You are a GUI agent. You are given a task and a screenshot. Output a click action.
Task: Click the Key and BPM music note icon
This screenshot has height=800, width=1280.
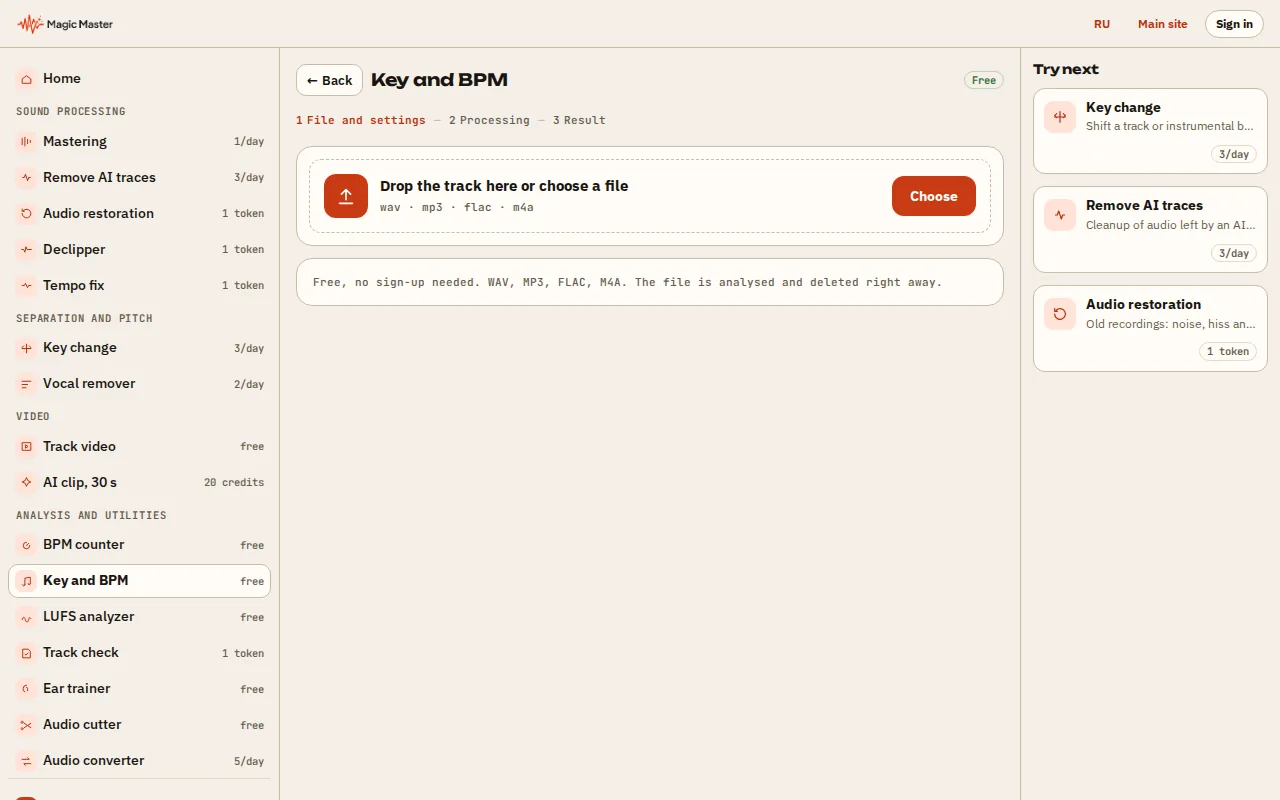pyautogui.click(x=26, y=581)
